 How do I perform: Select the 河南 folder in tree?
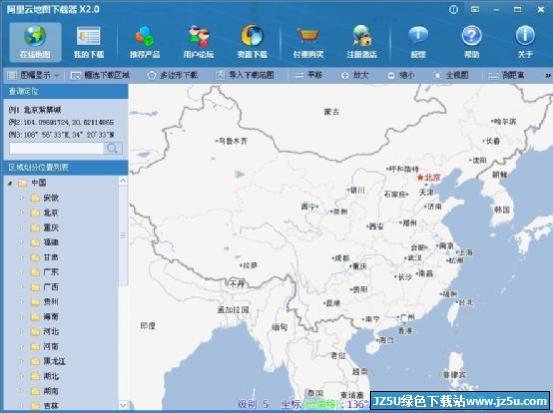44,346
